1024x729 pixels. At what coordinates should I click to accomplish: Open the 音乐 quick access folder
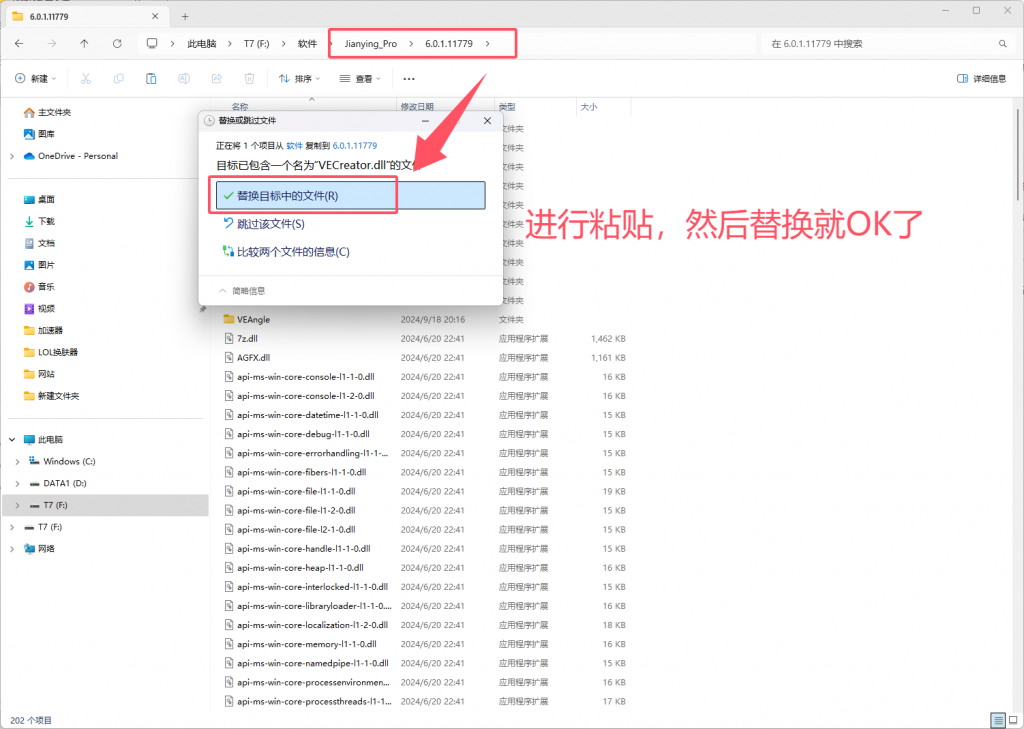[39, 287]
